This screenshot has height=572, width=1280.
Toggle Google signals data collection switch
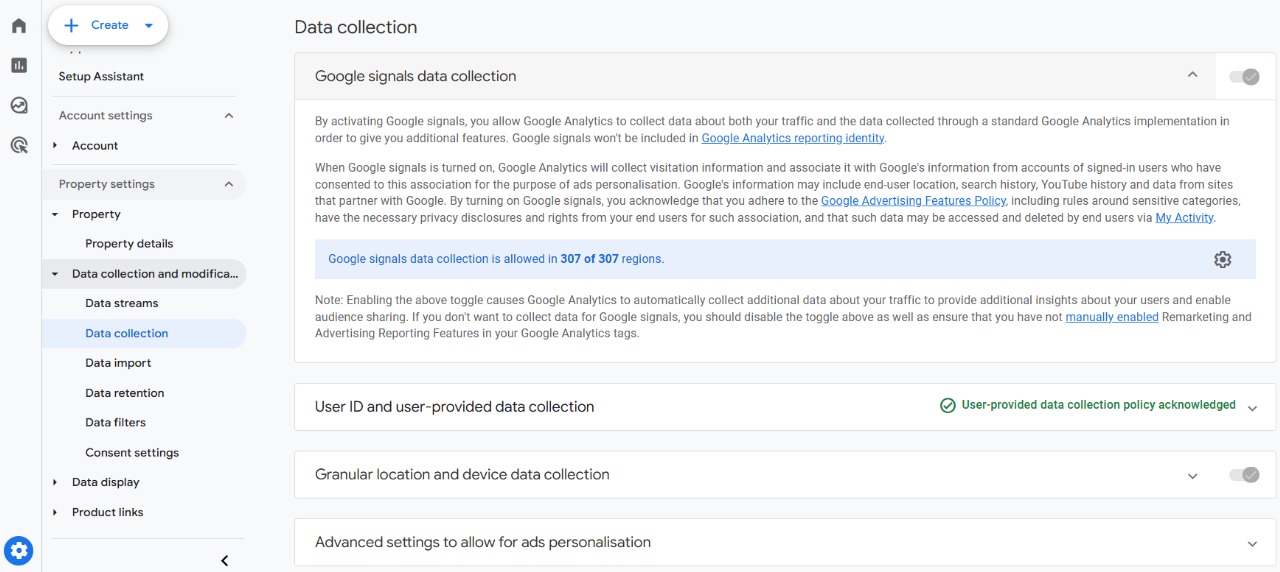click(1244, 77)
